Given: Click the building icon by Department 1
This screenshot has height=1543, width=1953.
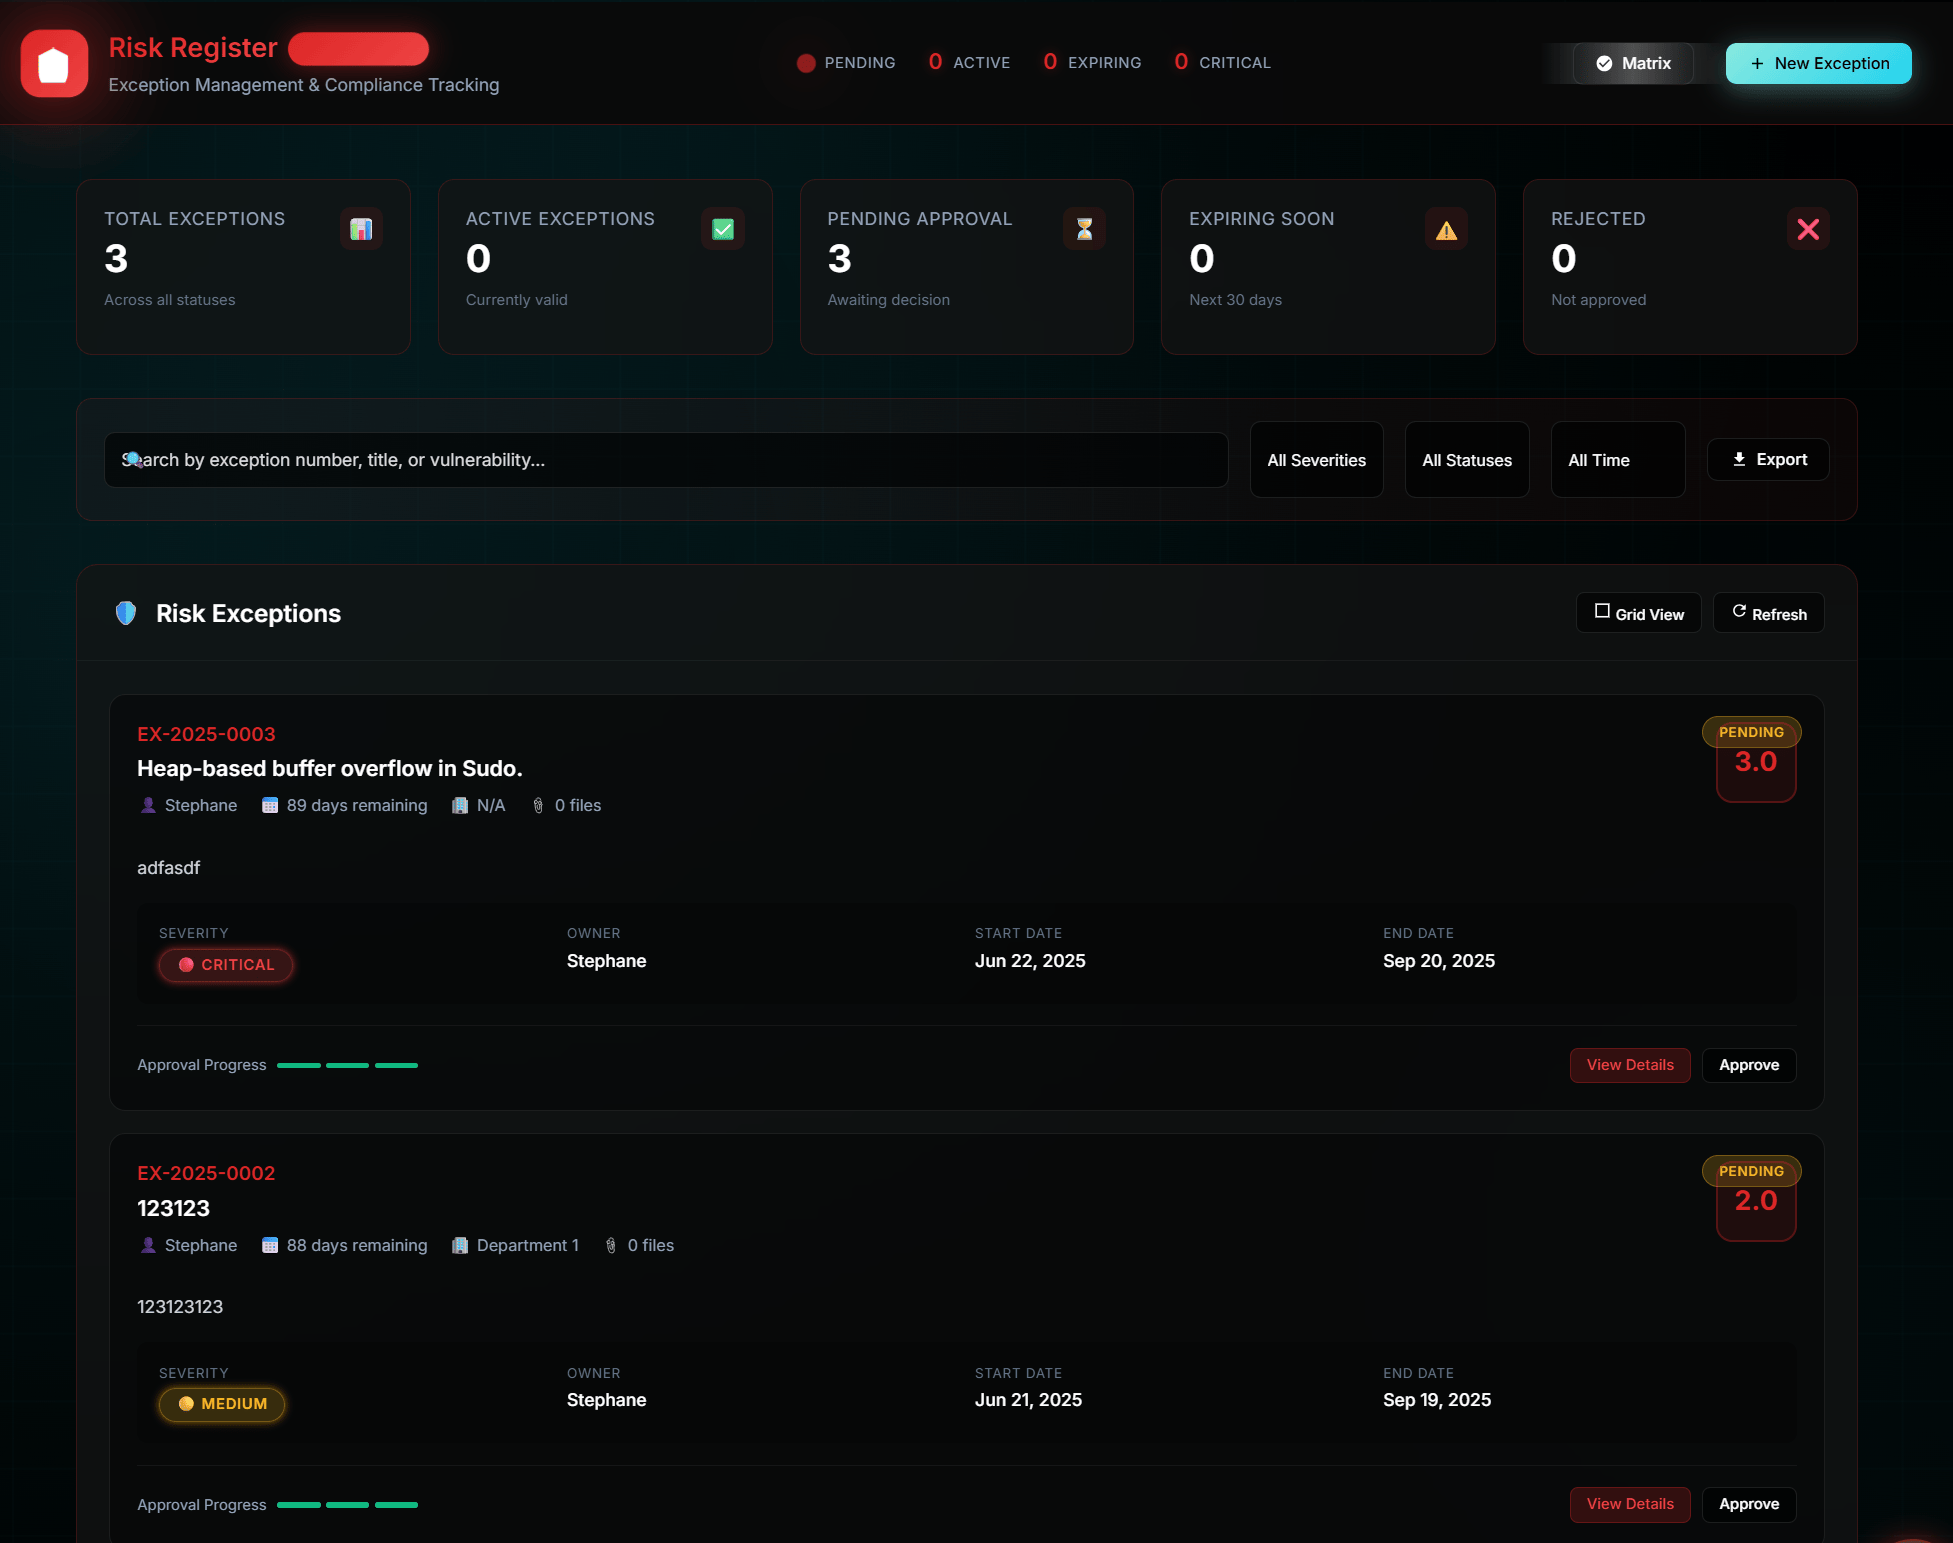Looking at the screenshot, I should [460, 1245].
